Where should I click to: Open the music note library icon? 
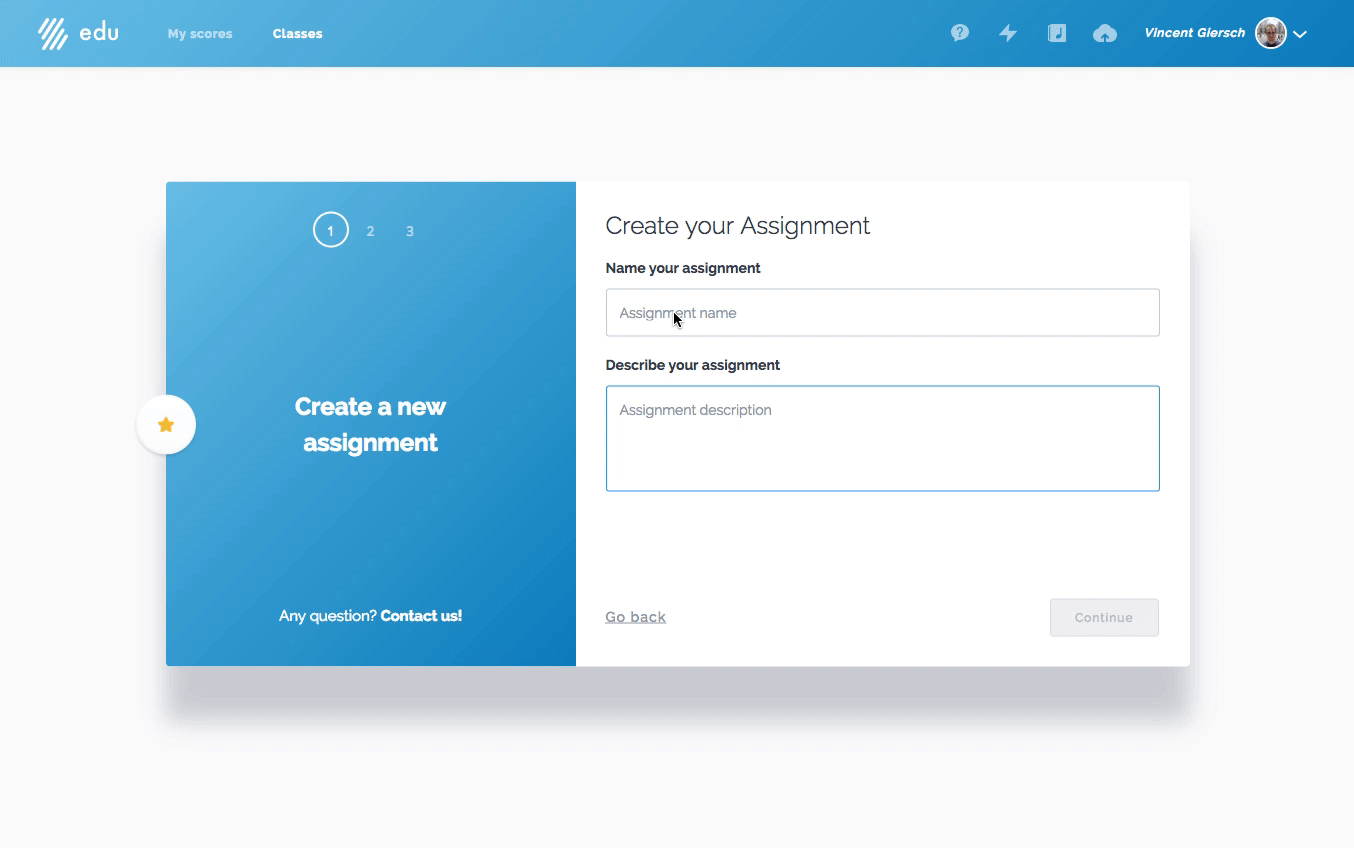pyautogui.click(x=1057, y=33)
